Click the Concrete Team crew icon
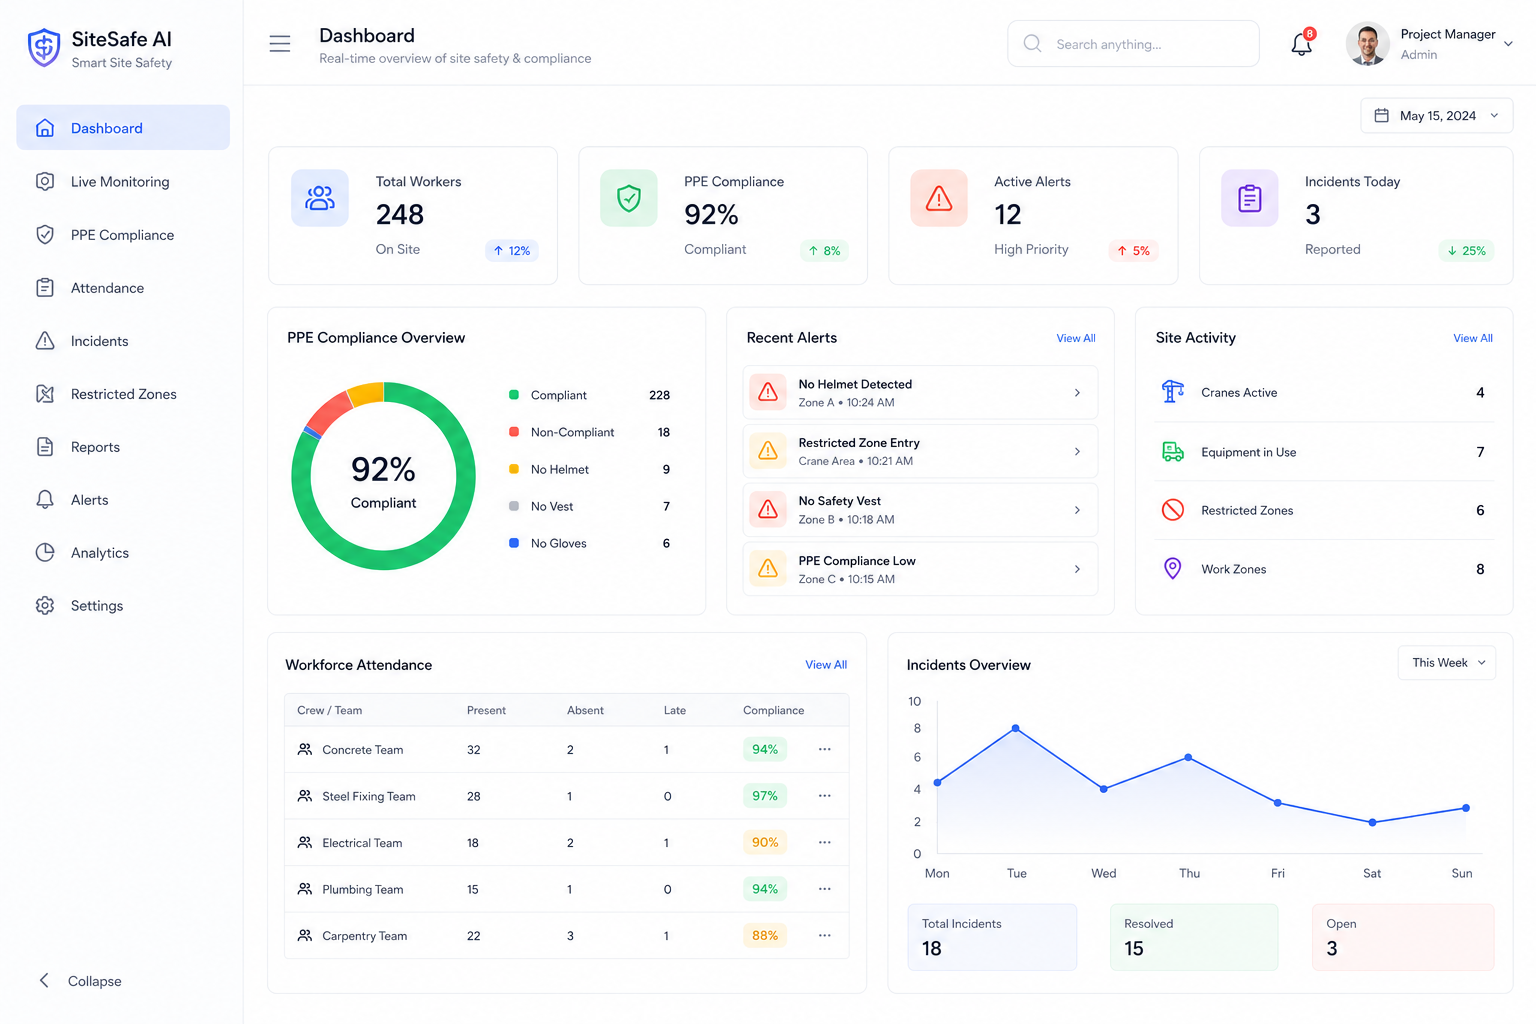The height and width of the screenshot is (1024, 1536). click(305, 749)
